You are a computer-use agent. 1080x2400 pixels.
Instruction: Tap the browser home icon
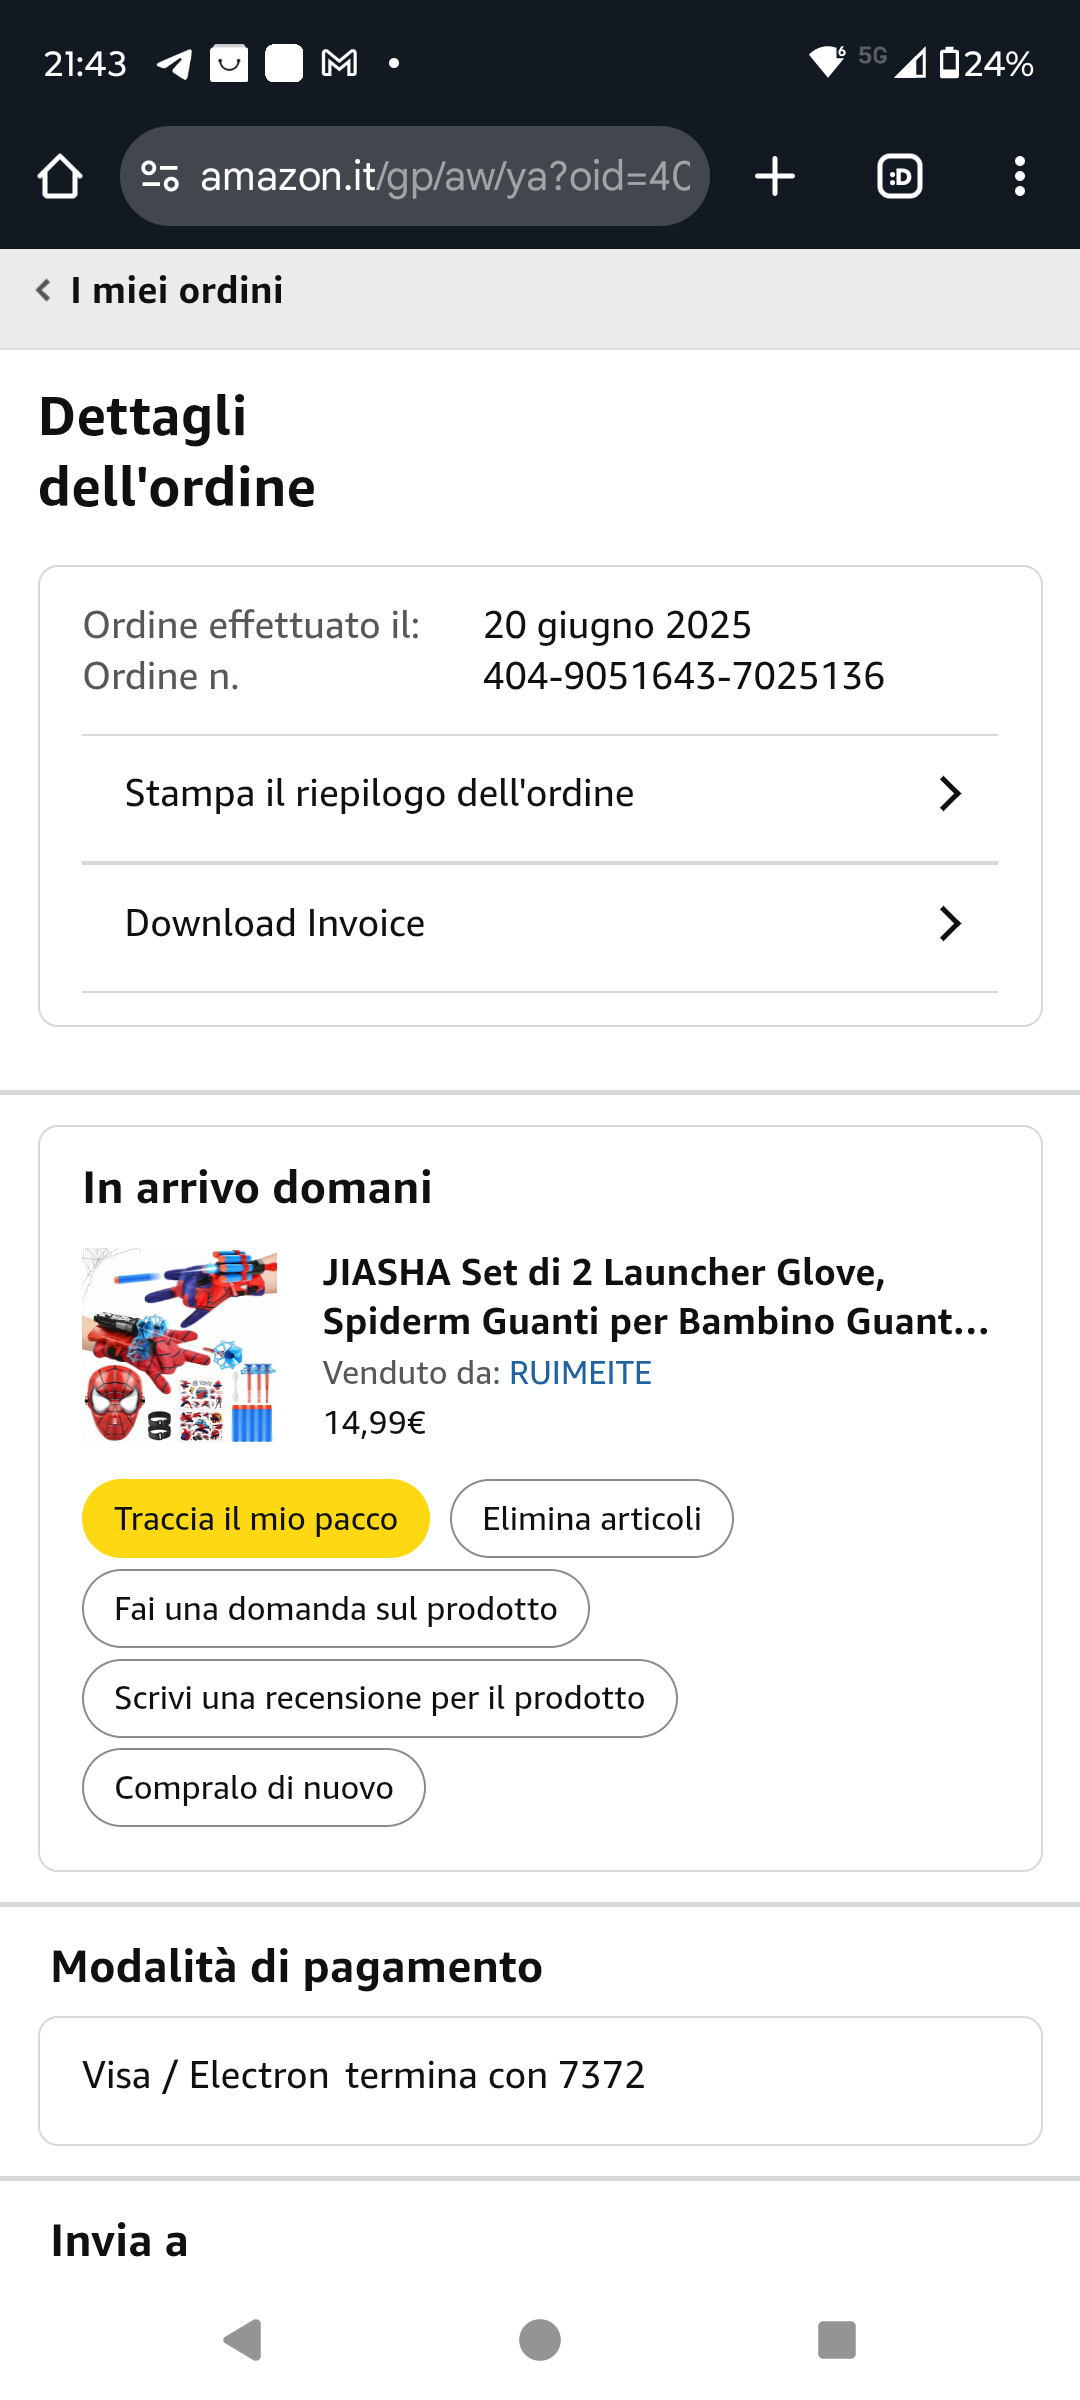click(x=60, y=177)
